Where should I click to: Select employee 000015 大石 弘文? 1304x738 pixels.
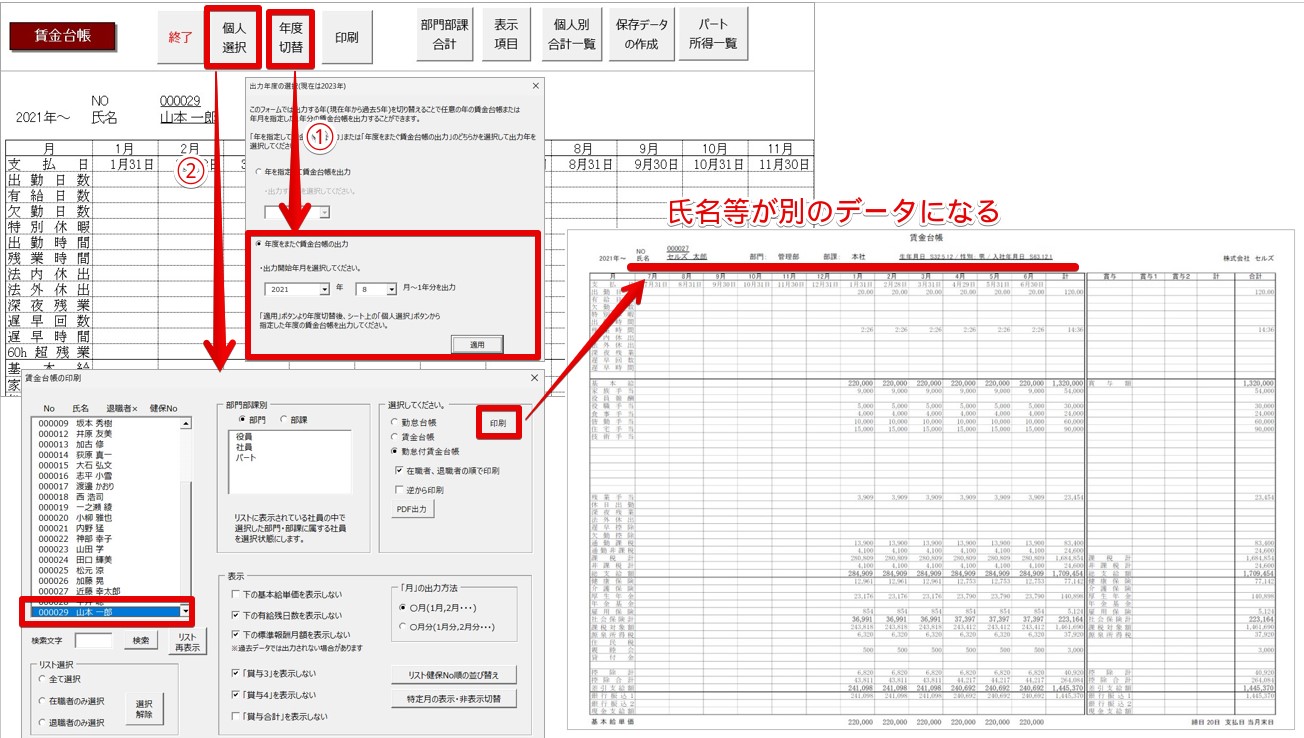(107, 466)
